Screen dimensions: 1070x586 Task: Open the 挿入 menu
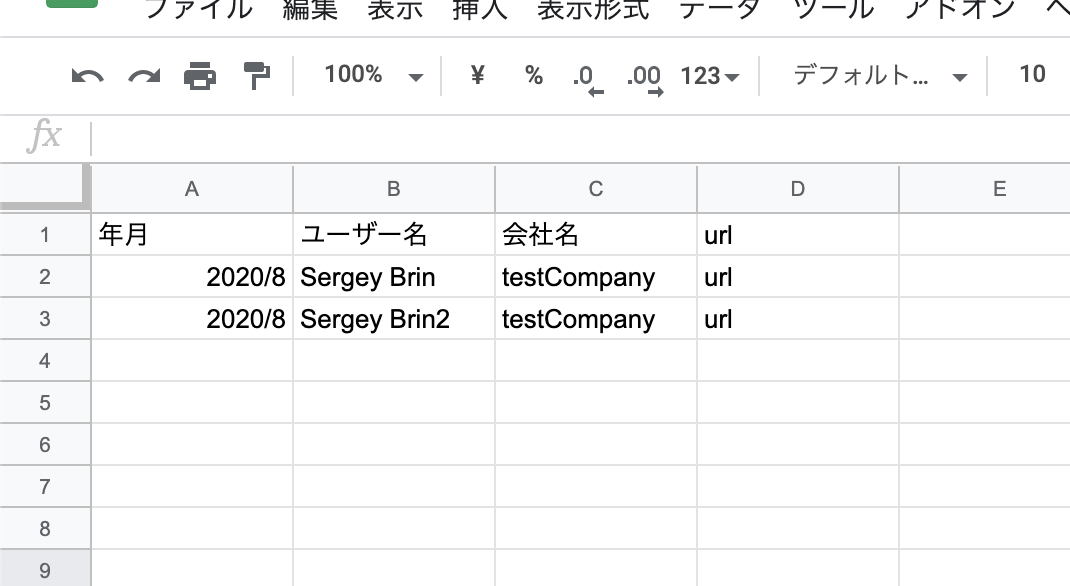(480, 10)
